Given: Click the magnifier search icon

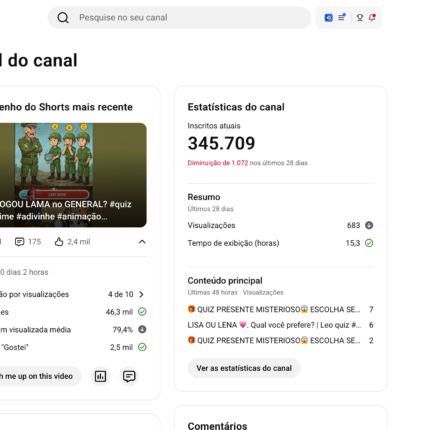Looking at the screenshot, I should click(63, 18).
